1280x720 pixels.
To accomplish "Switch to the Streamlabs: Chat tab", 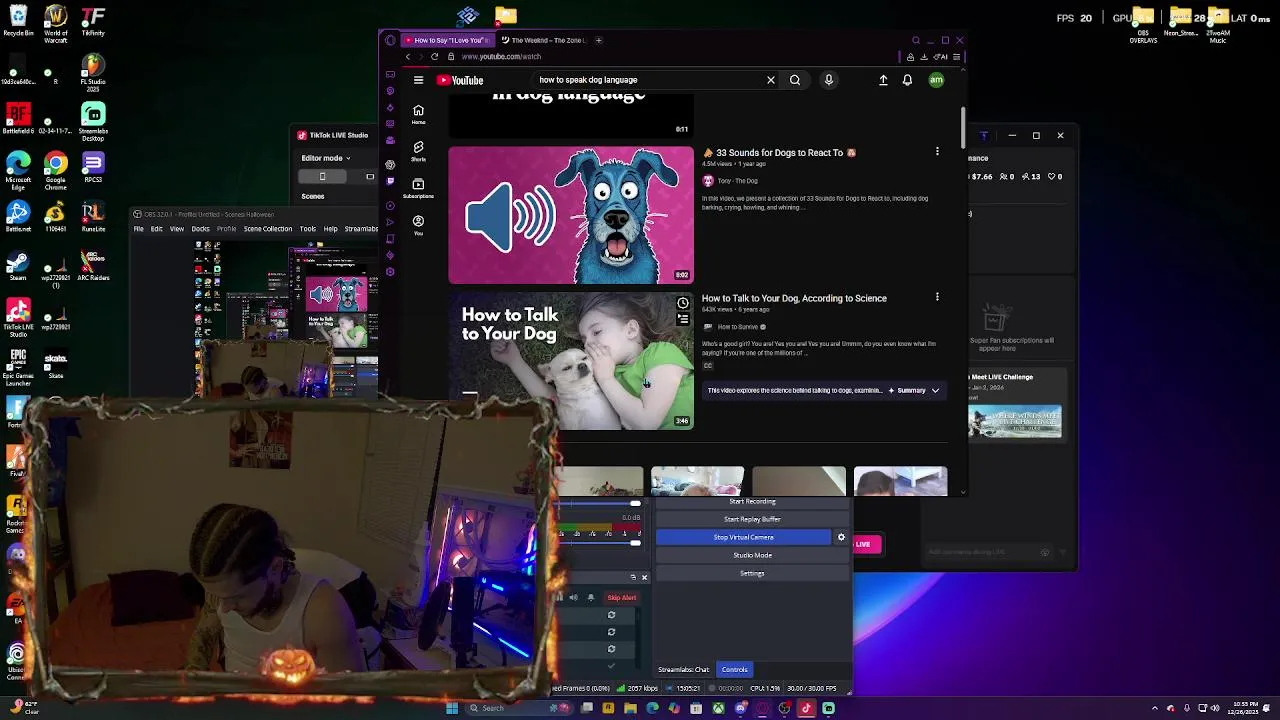I will 683,670.
